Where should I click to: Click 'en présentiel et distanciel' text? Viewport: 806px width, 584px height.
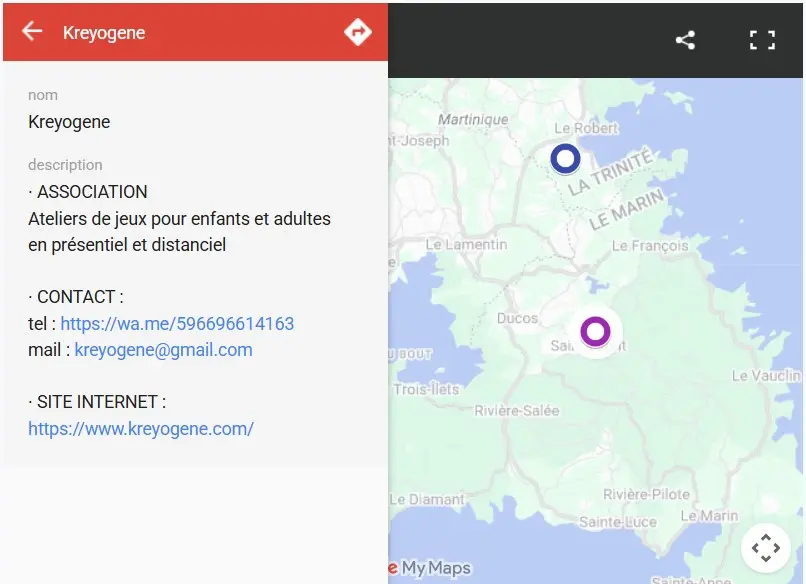127,245
